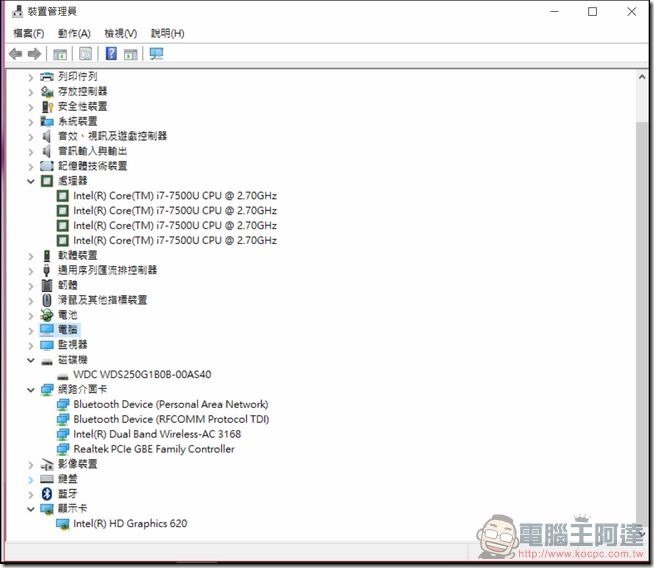Image resolution: width=654 pixels, height=568 pixels.
Task: Open the 說明(H) Help menu
Action: click(168, 33)
